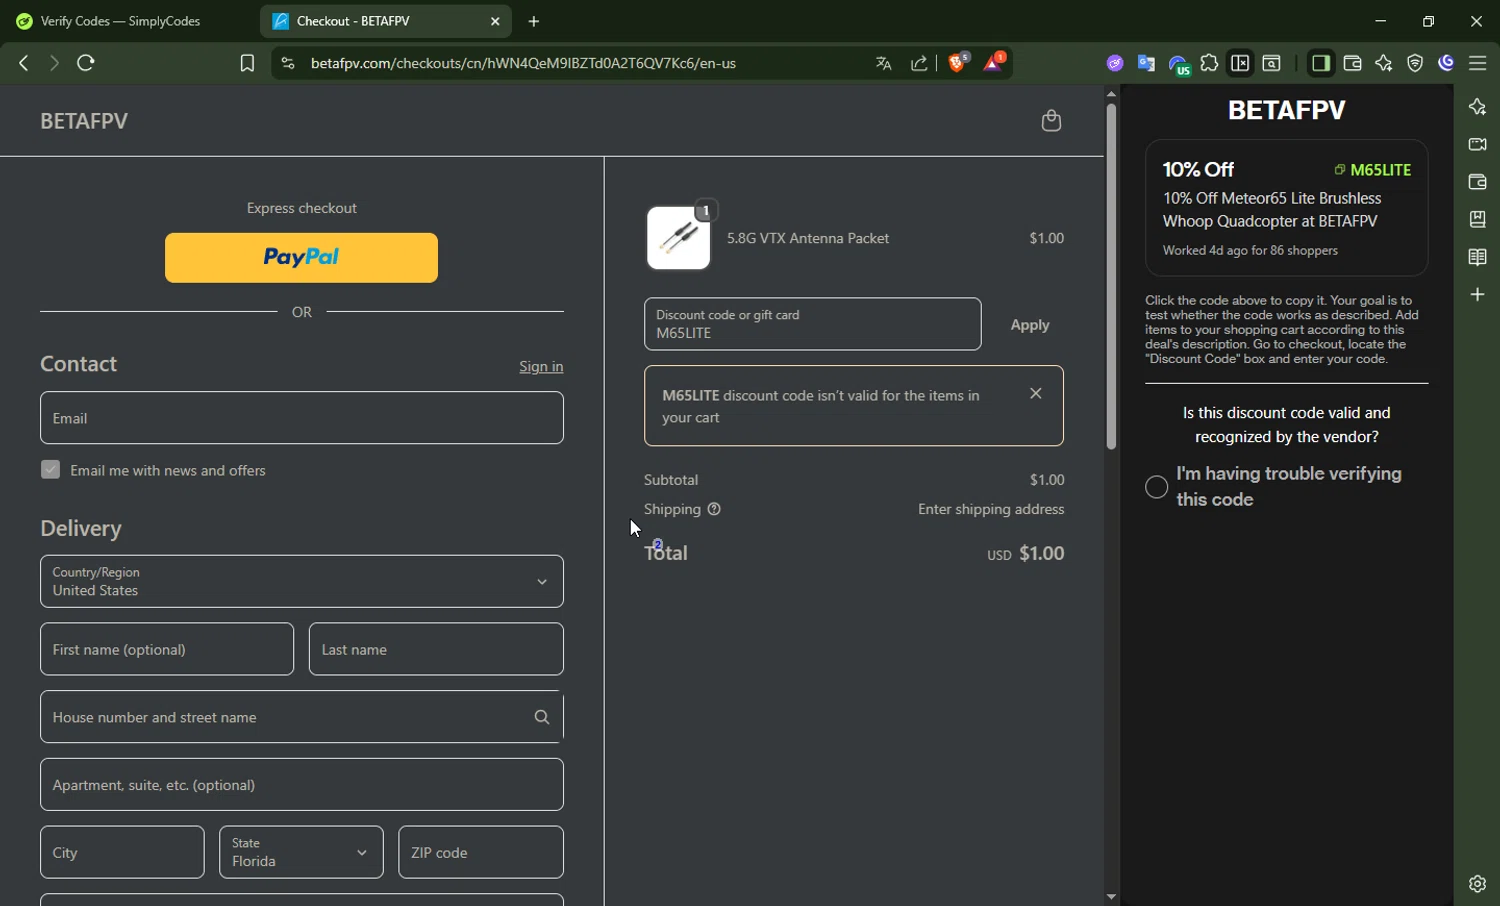
Task: Focus the First name field
Action: (x=167, y=649)
